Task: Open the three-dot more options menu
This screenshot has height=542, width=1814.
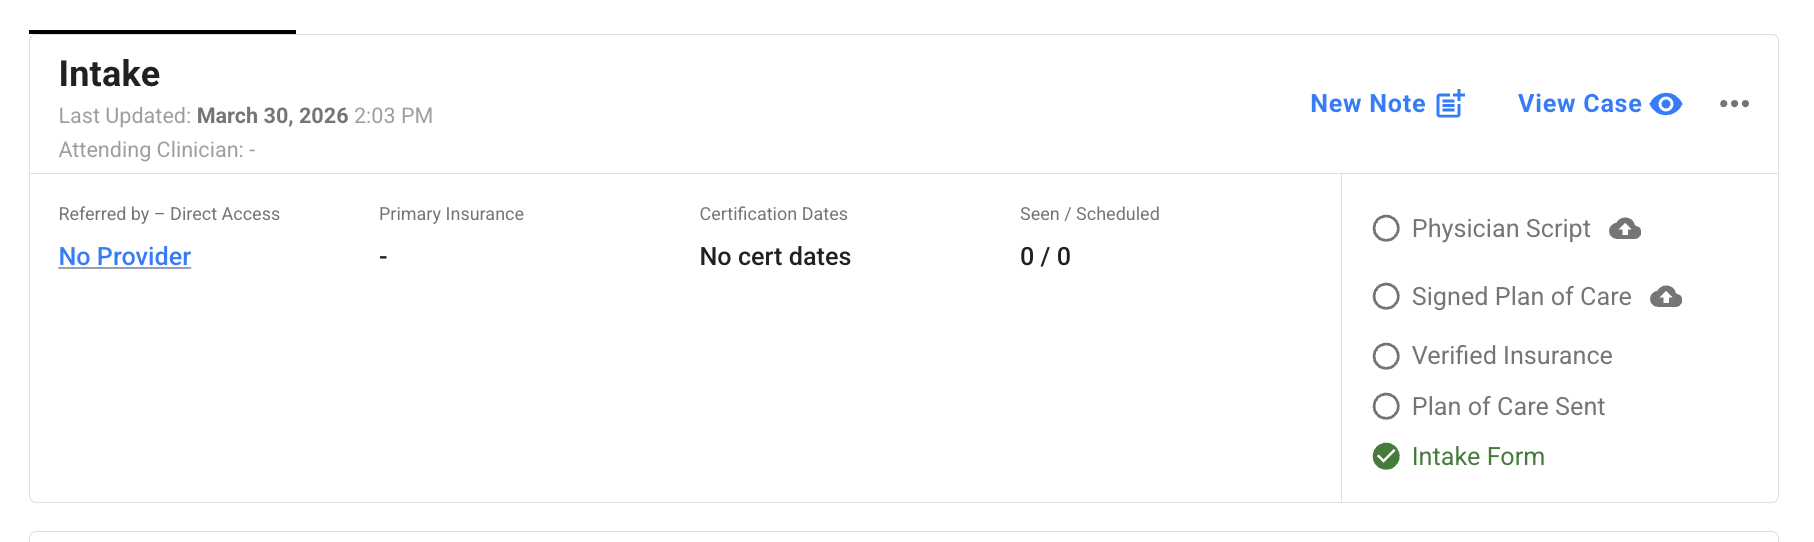Action: pos(1734,104)
